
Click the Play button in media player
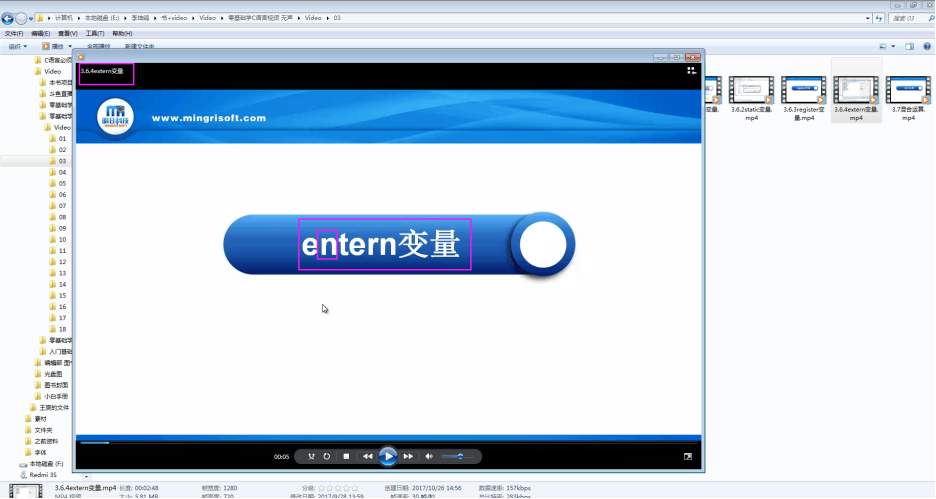click(388, 457)
